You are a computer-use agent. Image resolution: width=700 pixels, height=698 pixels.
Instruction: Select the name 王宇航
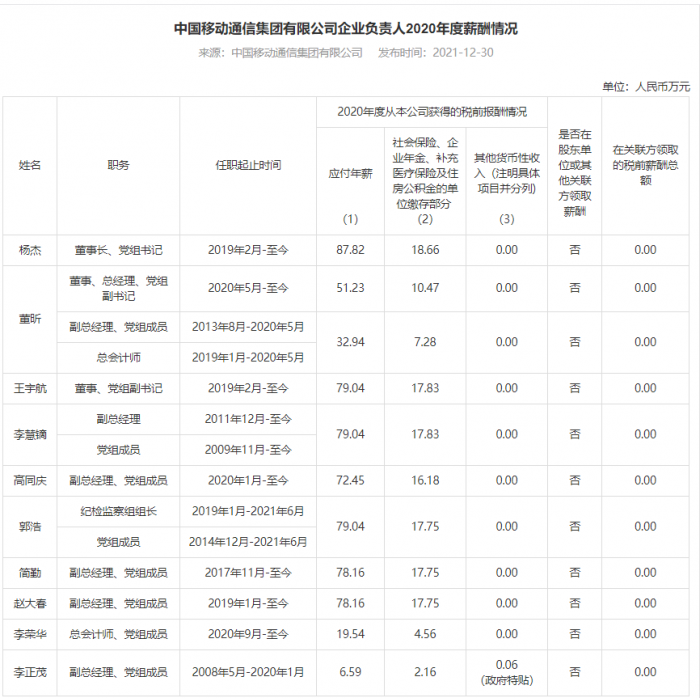coord(30,388)
